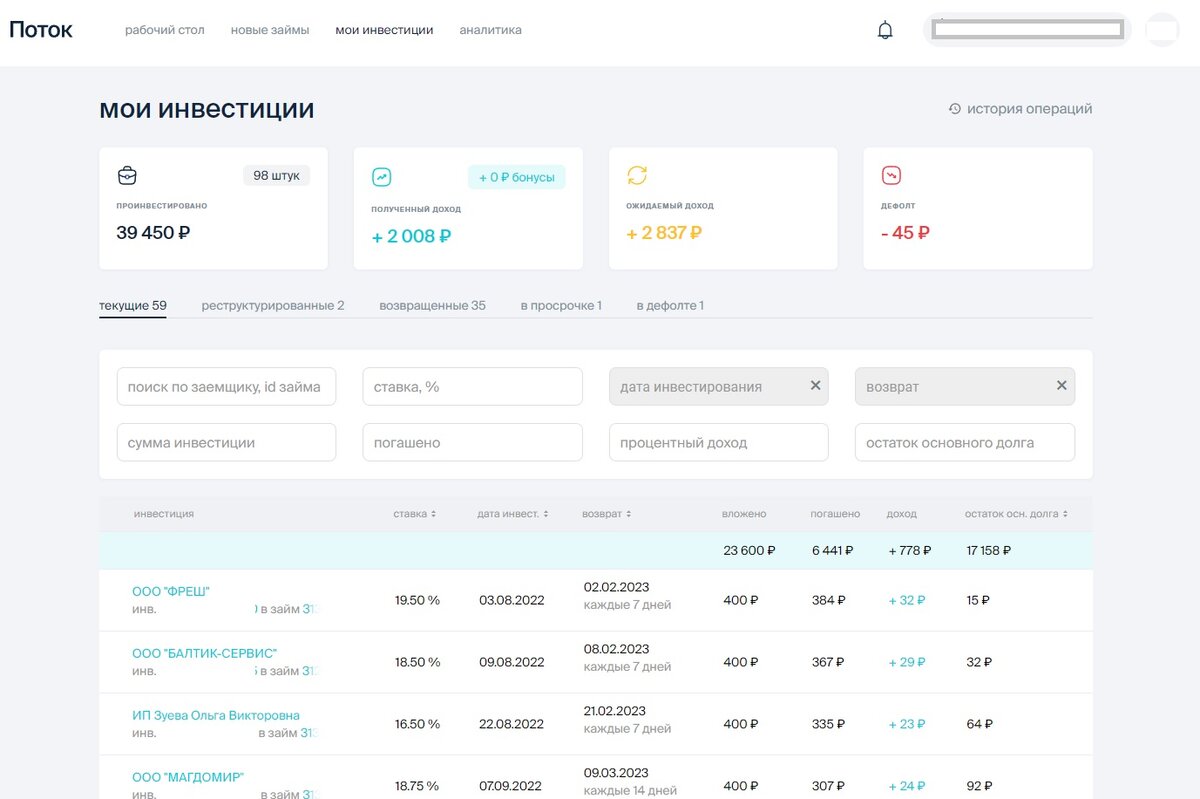Open the возврат date filter
Viewport: 1200px width, 799px height.
click(x=965, y=387)
